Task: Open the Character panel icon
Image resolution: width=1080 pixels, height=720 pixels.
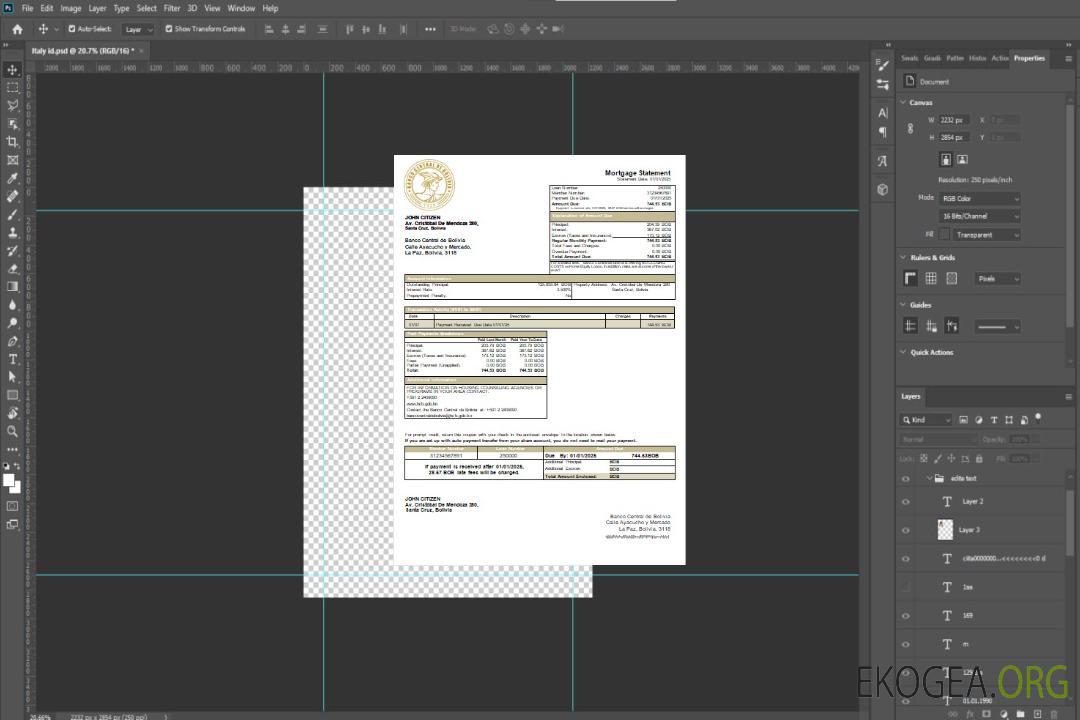Action: [883, 113]
